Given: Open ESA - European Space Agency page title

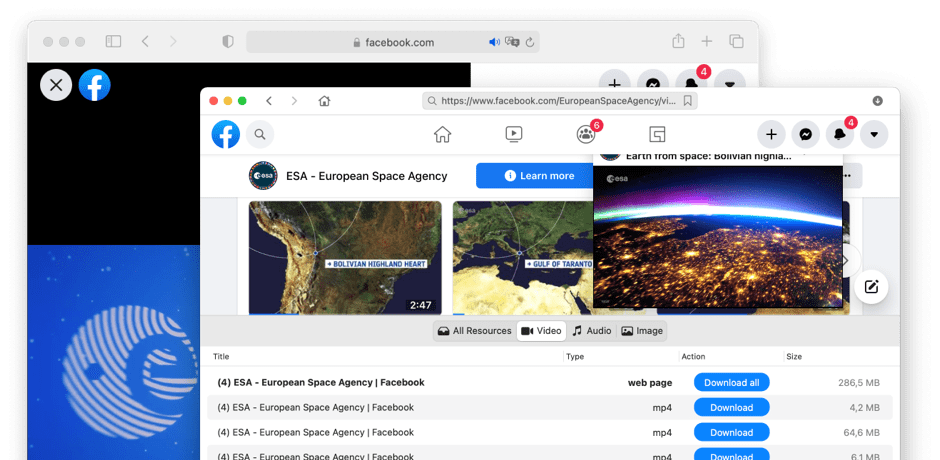Looking at the screenshot, I should 366,176.
